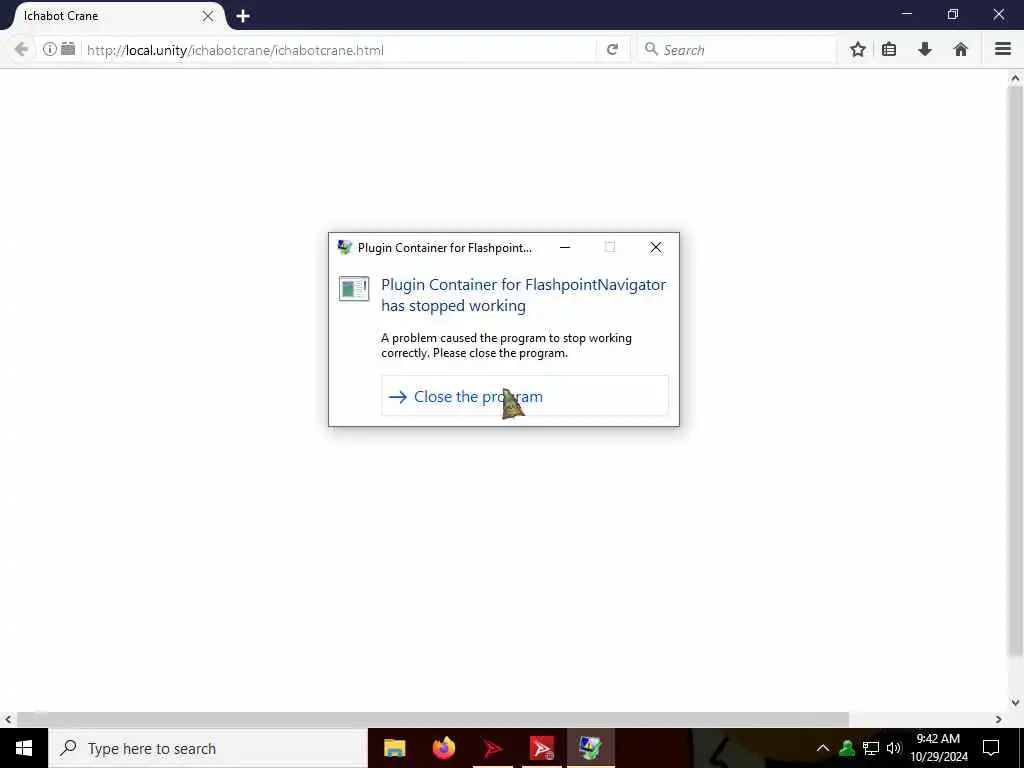Show bookmarks list icon
This screenshot has height=768, width=1024.
coord(889,49)
